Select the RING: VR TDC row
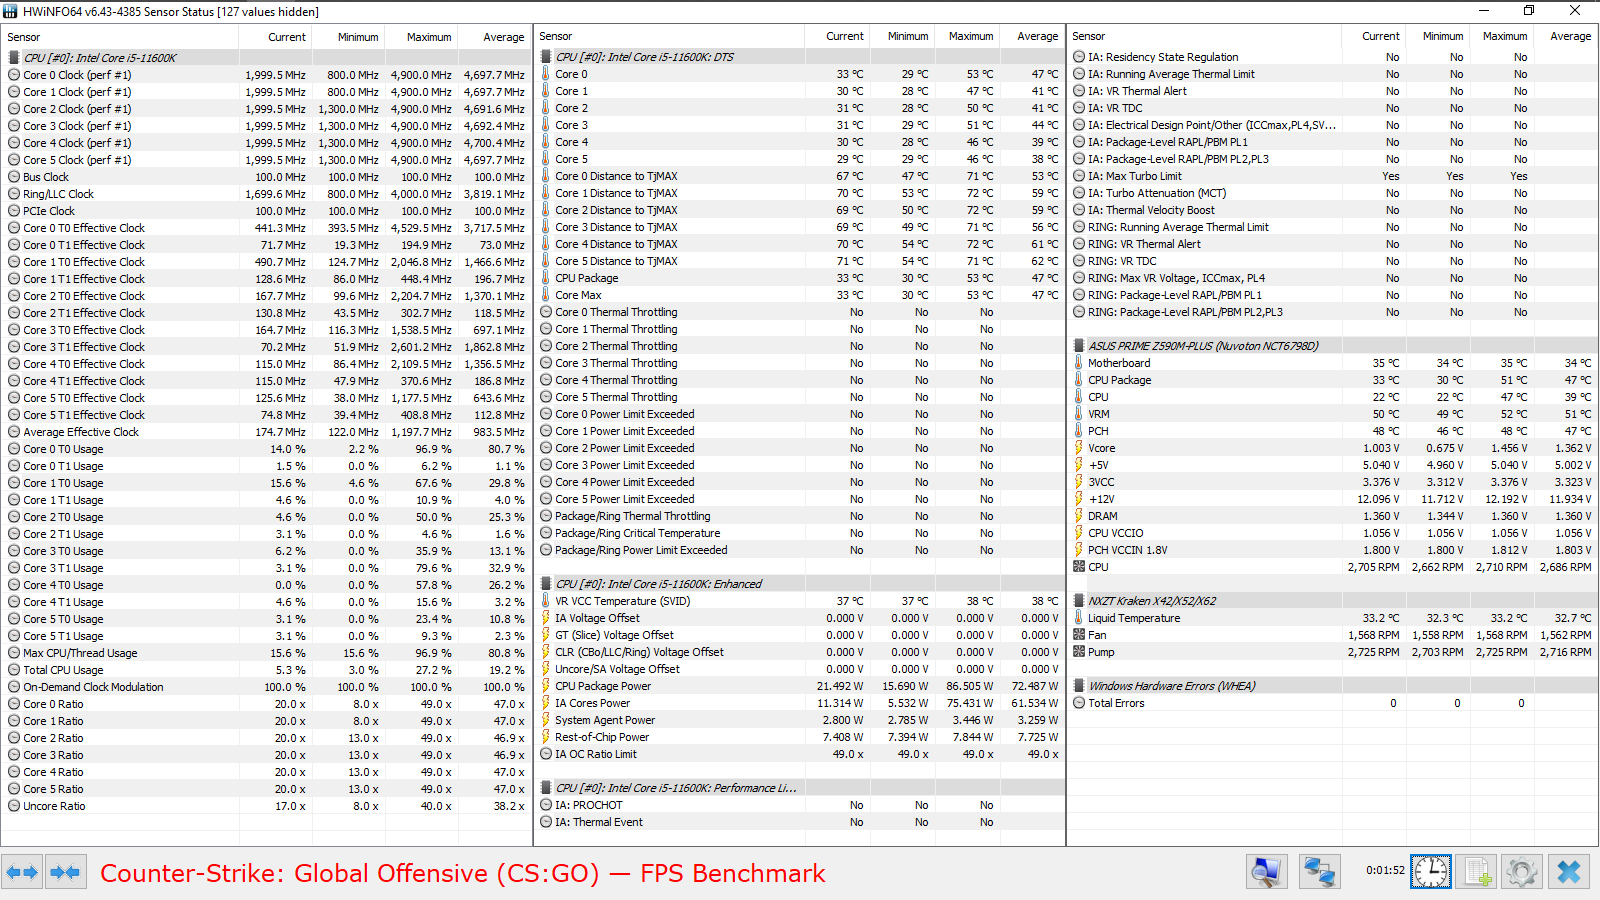Viewport: 1600px width, 900px height. coord(1333,261)
